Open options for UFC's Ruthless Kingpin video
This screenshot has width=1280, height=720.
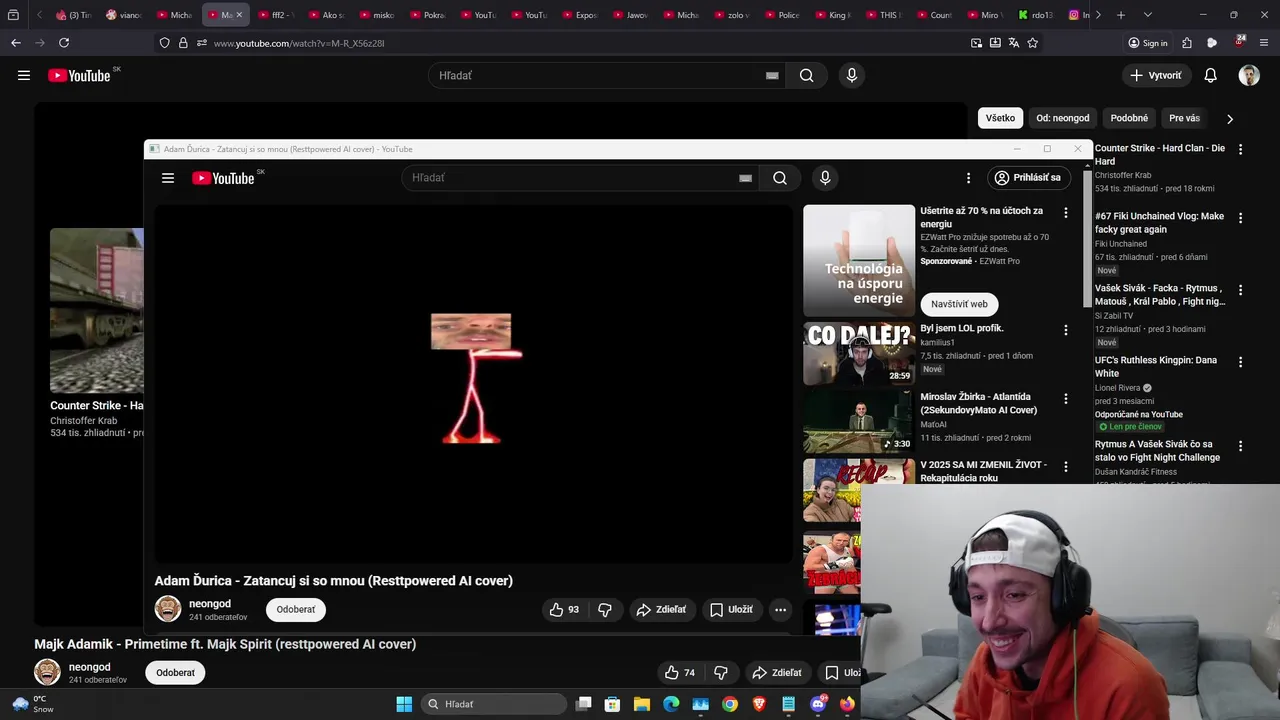click(1241, 362)
